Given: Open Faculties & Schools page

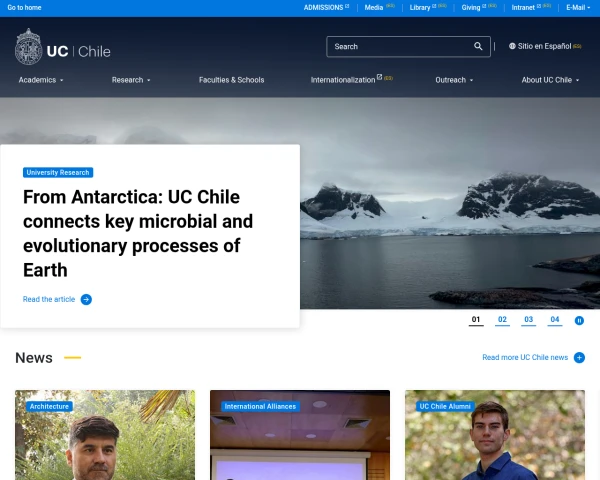Looking at the screenshot, I should (x=232, y=80).
